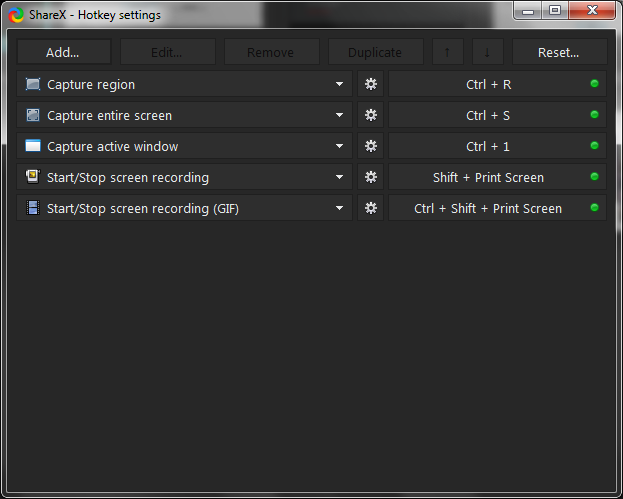Expand the Capture entire screen task dropdown
This screenshot has width=623, height=499.
339,115
